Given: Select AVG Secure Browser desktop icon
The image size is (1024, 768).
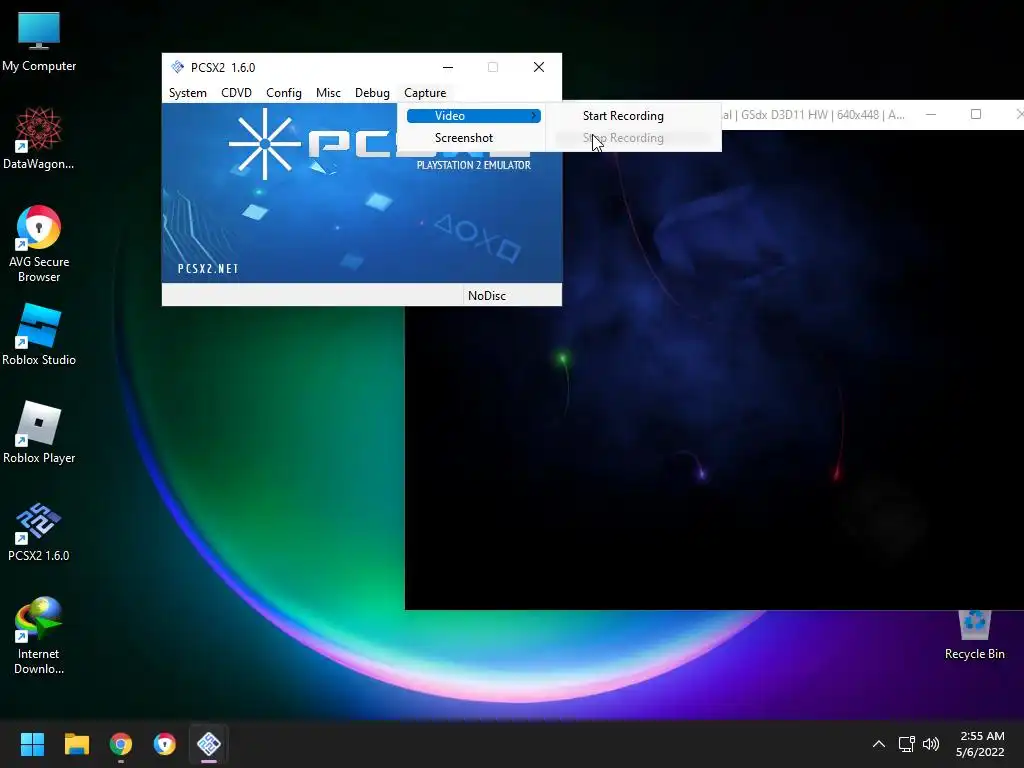Looking at the screenshot, I should tap(39, 244).
